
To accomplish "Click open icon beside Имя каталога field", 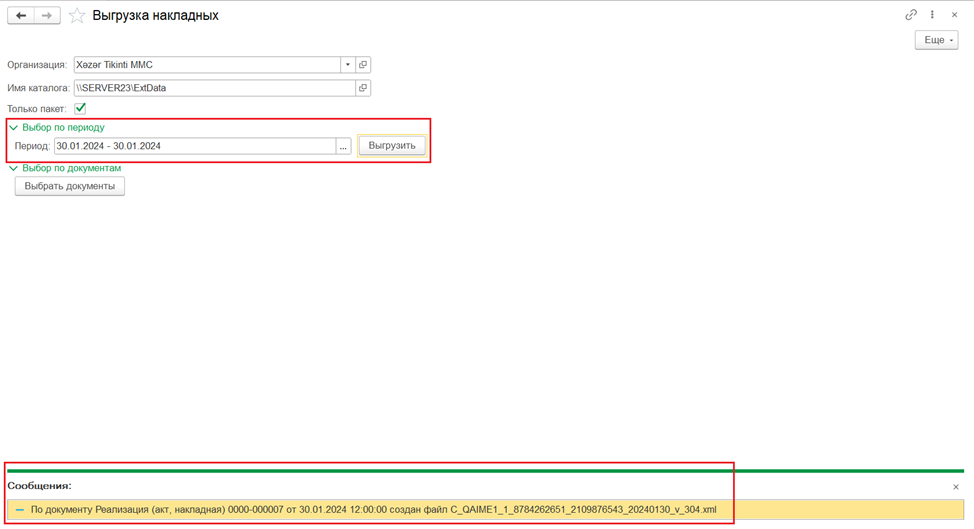I will (x=363, y=88).
